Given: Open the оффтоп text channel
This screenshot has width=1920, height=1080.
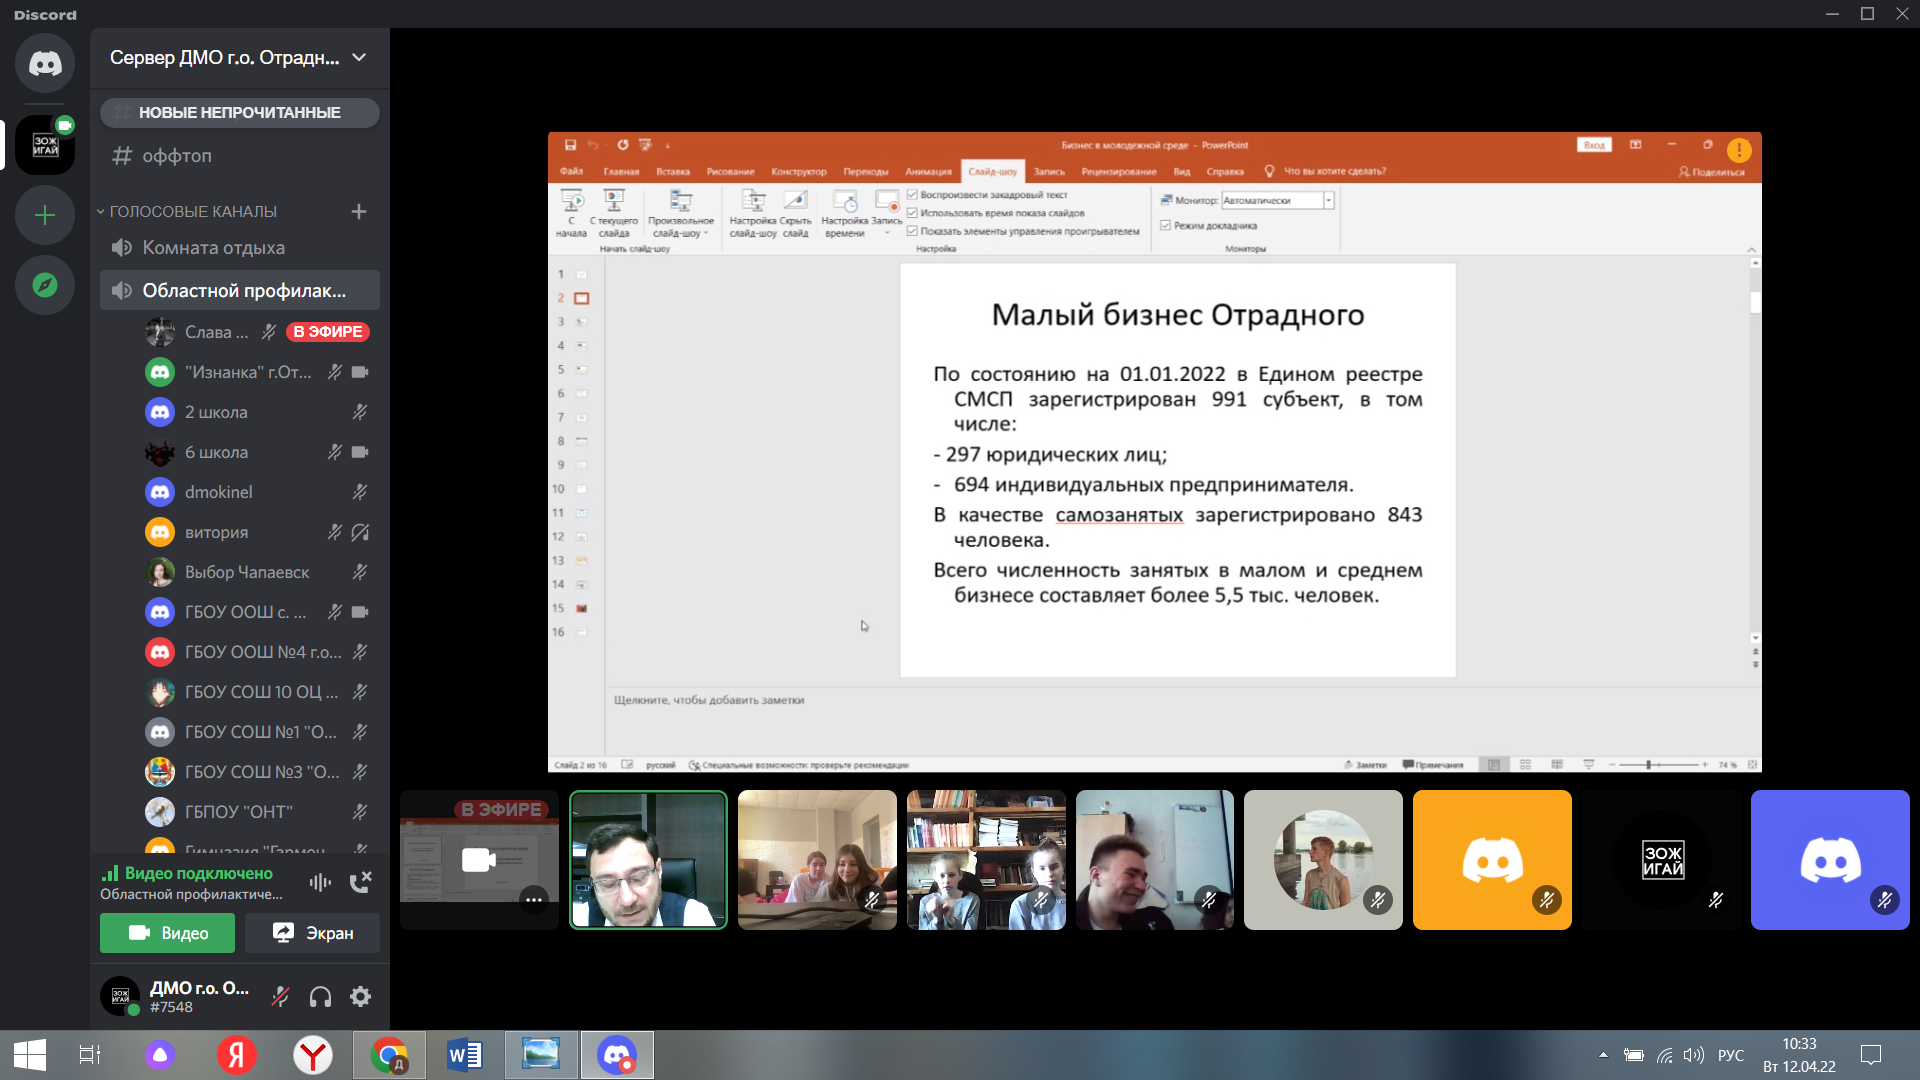Looking at the screenshot, I should (176, 156).
